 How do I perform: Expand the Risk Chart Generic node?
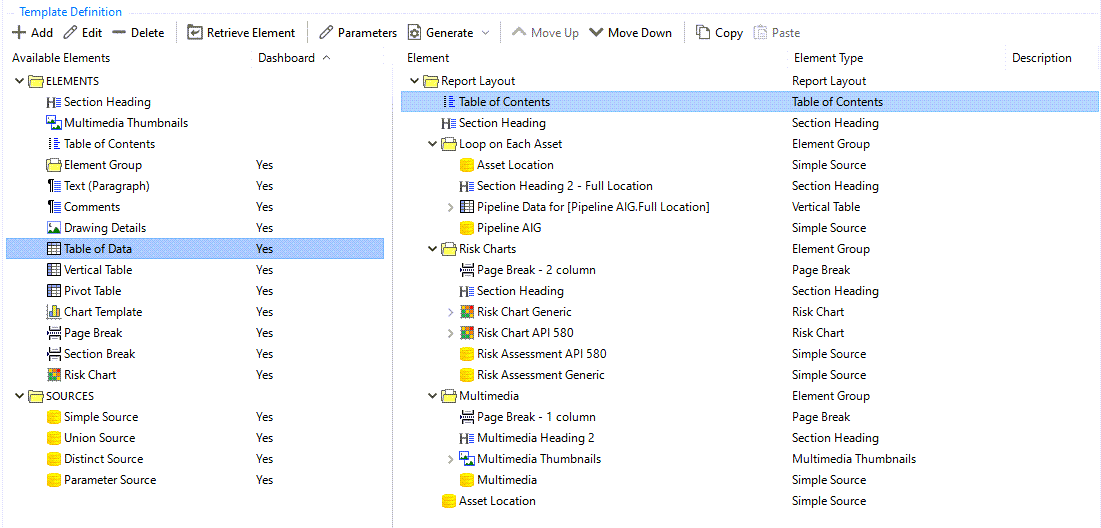click(x=451, y=312)
